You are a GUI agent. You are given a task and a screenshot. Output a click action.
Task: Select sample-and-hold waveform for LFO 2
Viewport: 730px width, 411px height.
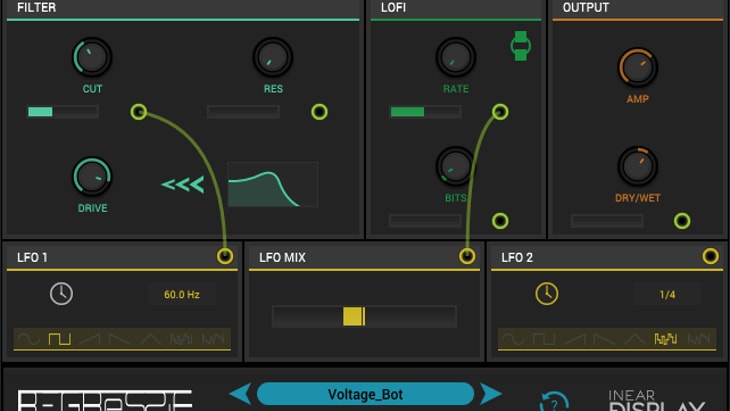pyautogui.click(x=666, y=339)
